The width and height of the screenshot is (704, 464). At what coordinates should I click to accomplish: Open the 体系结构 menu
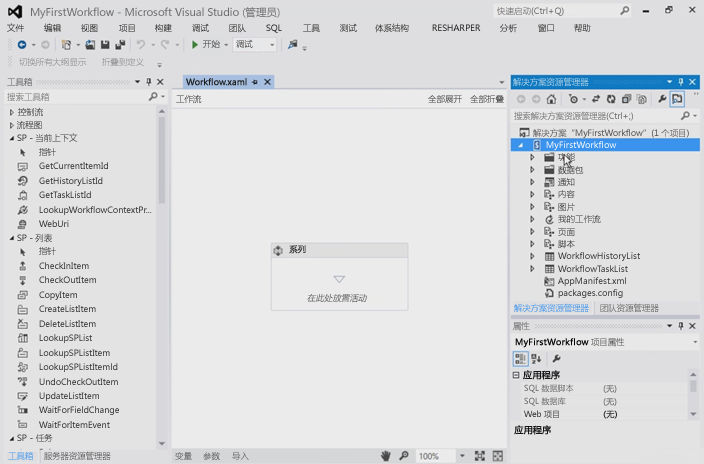pos(392,28)
